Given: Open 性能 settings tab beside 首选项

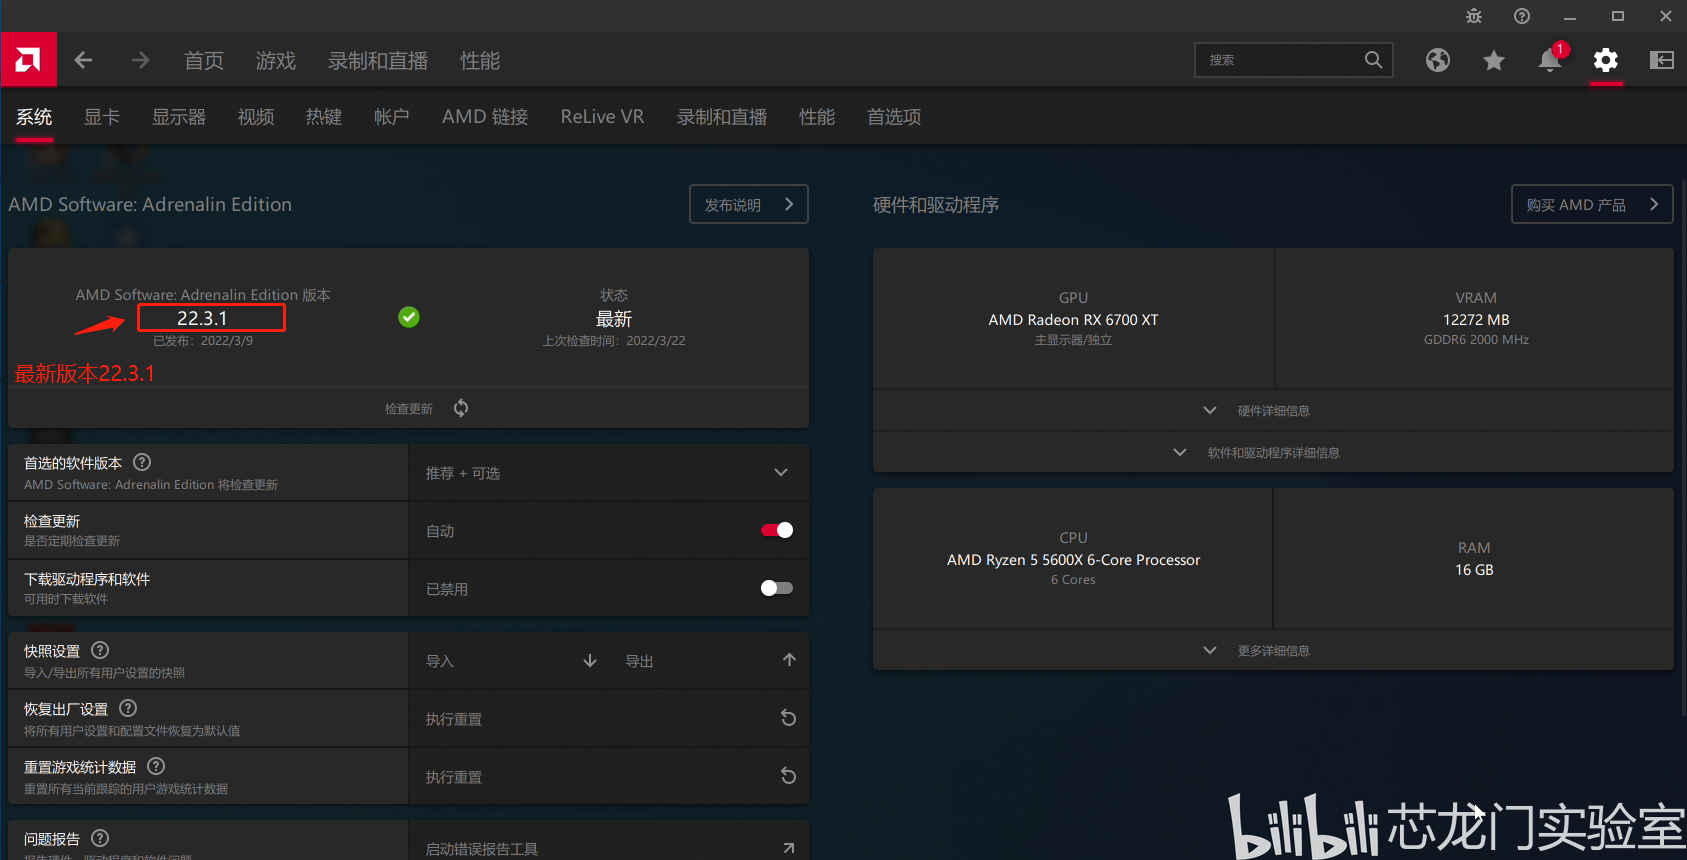Looking at the screenshot, I should (x=817, y=117).
